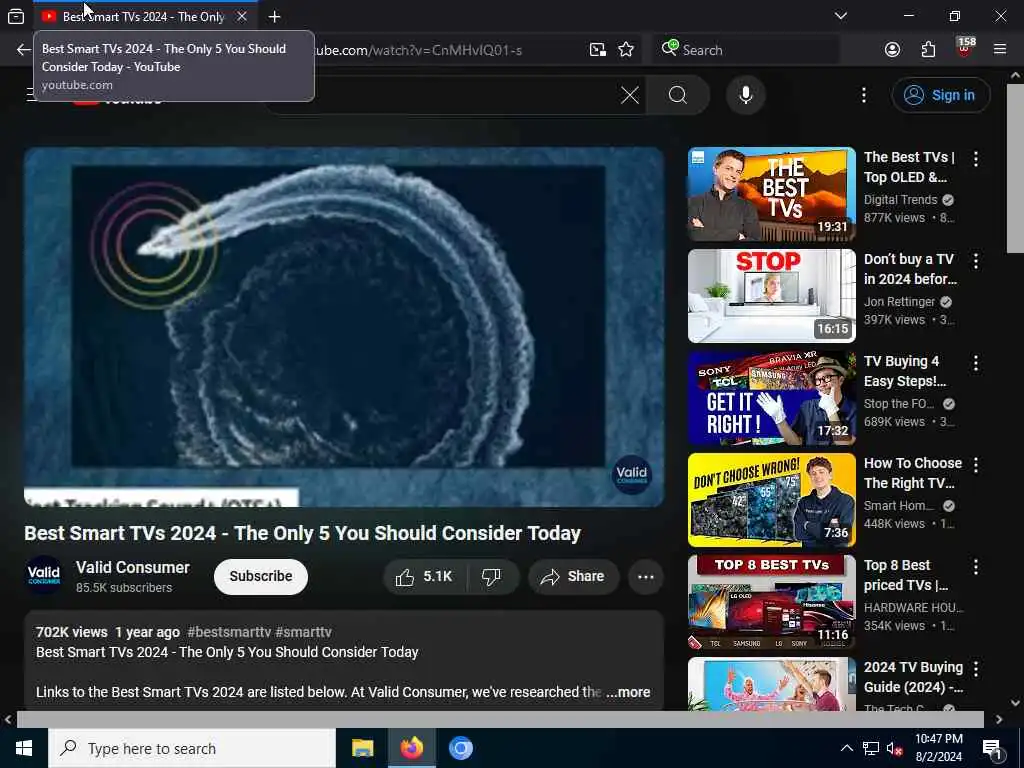This screenshot has height=768, width=1024.
Task: Click the scroll down arrow of page scrollbar
Action: [x=1016, y=703]
